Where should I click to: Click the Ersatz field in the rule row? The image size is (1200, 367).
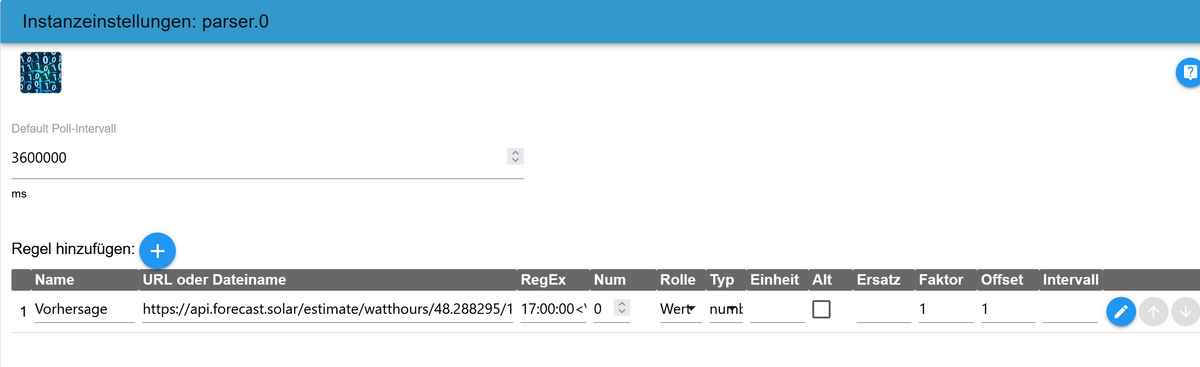(883, 311)
